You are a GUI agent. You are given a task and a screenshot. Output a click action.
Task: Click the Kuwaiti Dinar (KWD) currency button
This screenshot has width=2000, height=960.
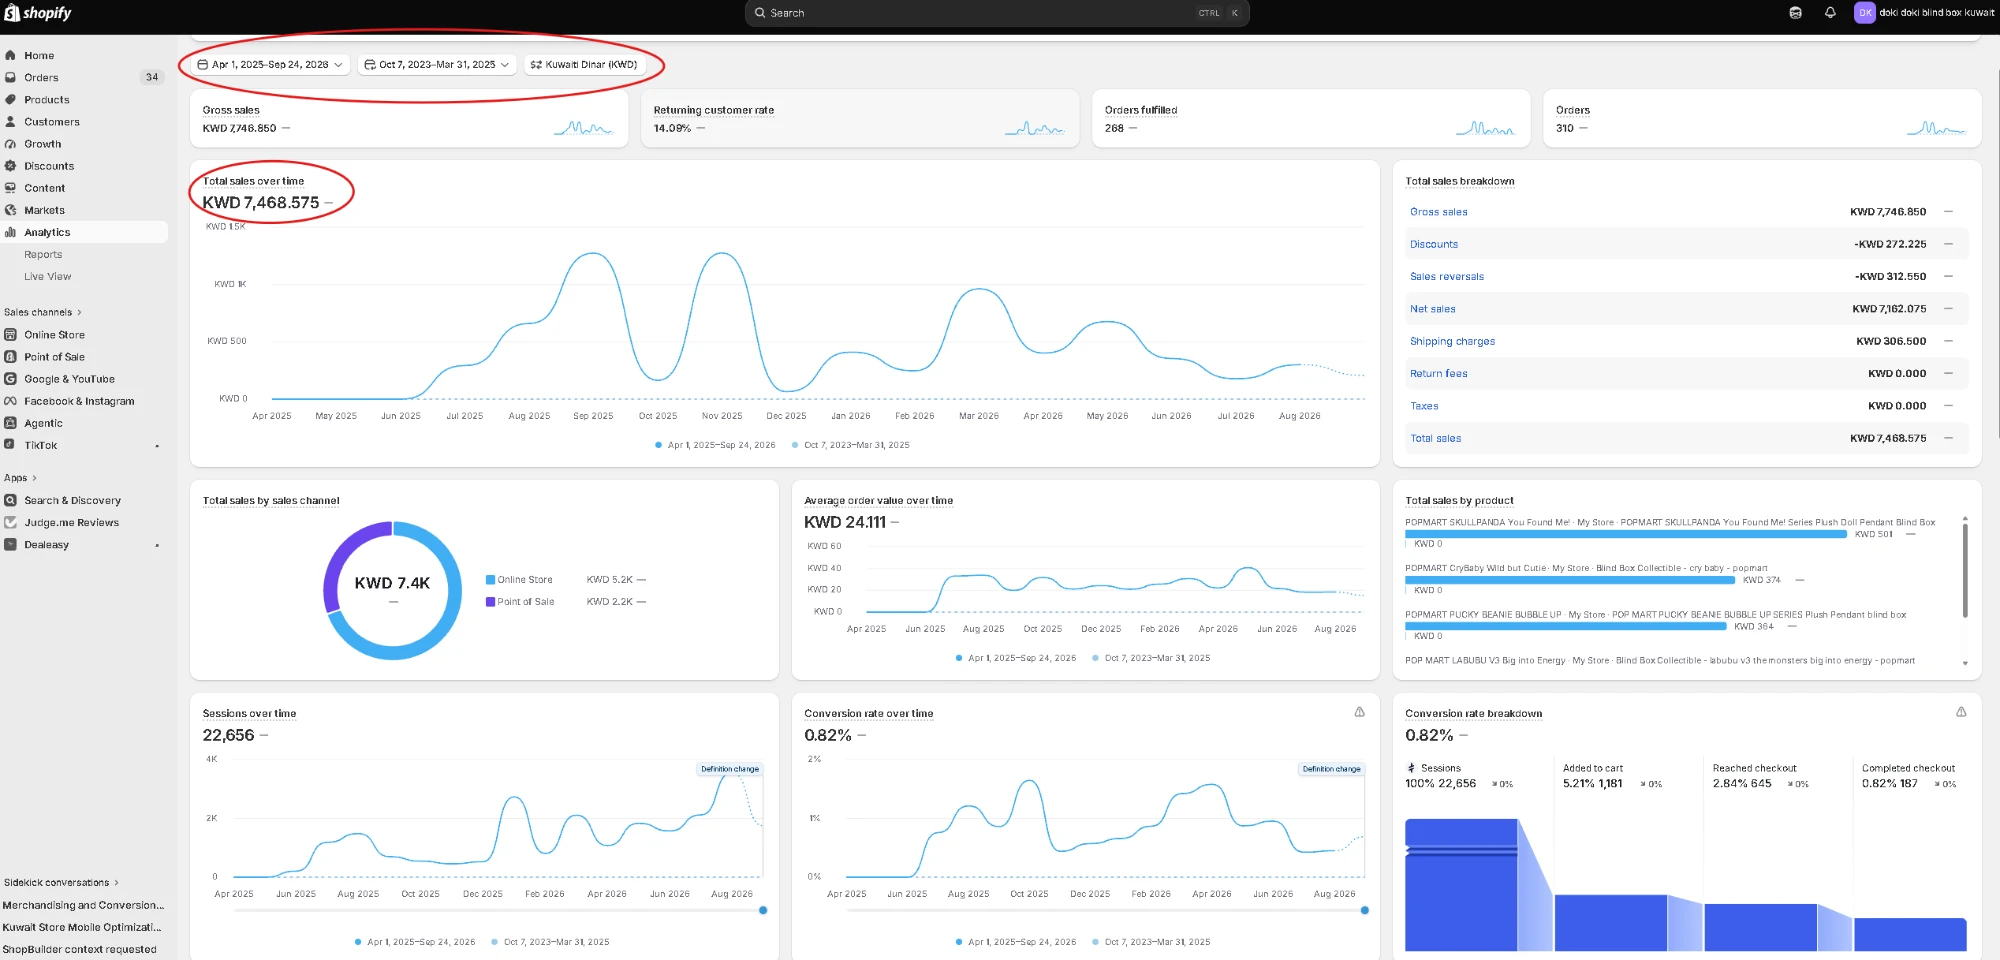click(x=584, y=64)
